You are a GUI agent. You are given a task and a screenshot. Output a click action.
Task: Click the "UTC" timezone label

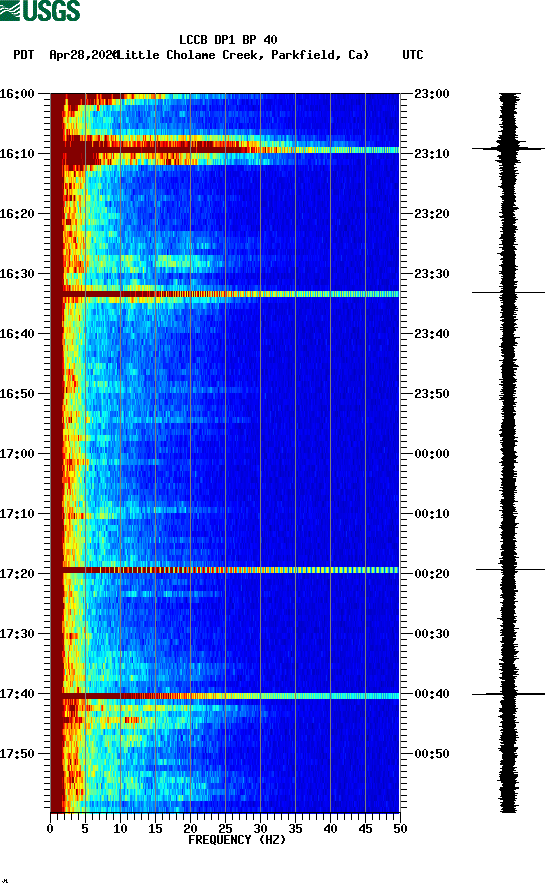point(413,55)
